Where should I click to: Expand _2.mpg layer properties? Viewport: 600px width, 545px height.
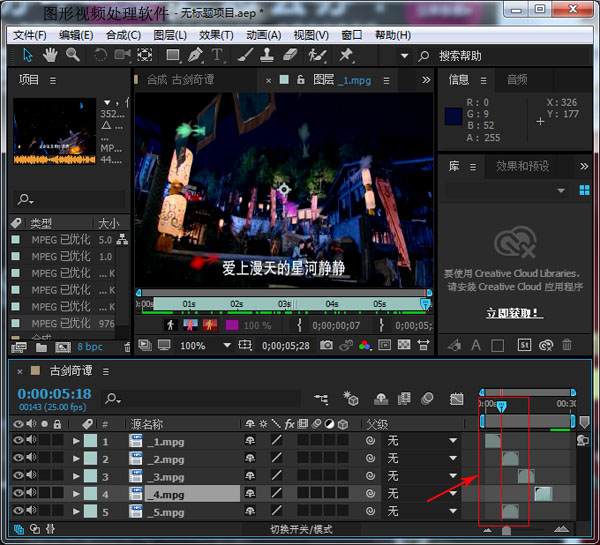pos(76,459)
